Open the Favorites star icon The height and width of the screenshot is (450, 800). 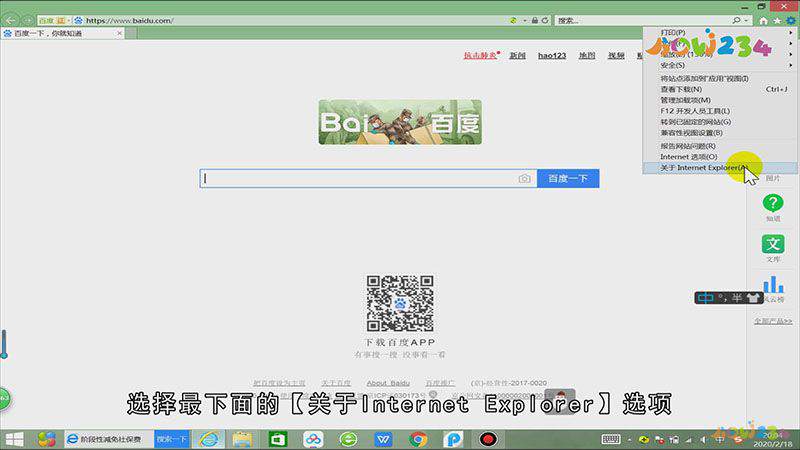pyautogui.click(x=777, y=21)
